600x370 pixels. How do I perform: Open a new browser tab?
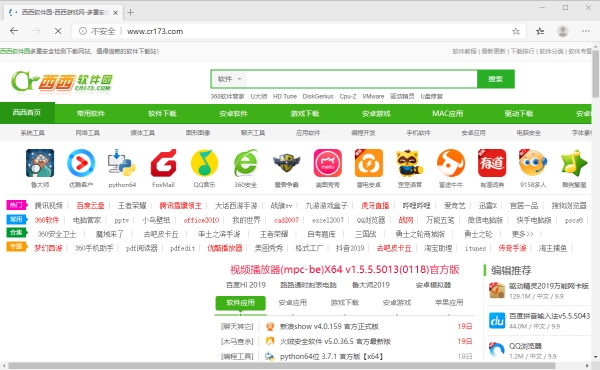(130, 12)
